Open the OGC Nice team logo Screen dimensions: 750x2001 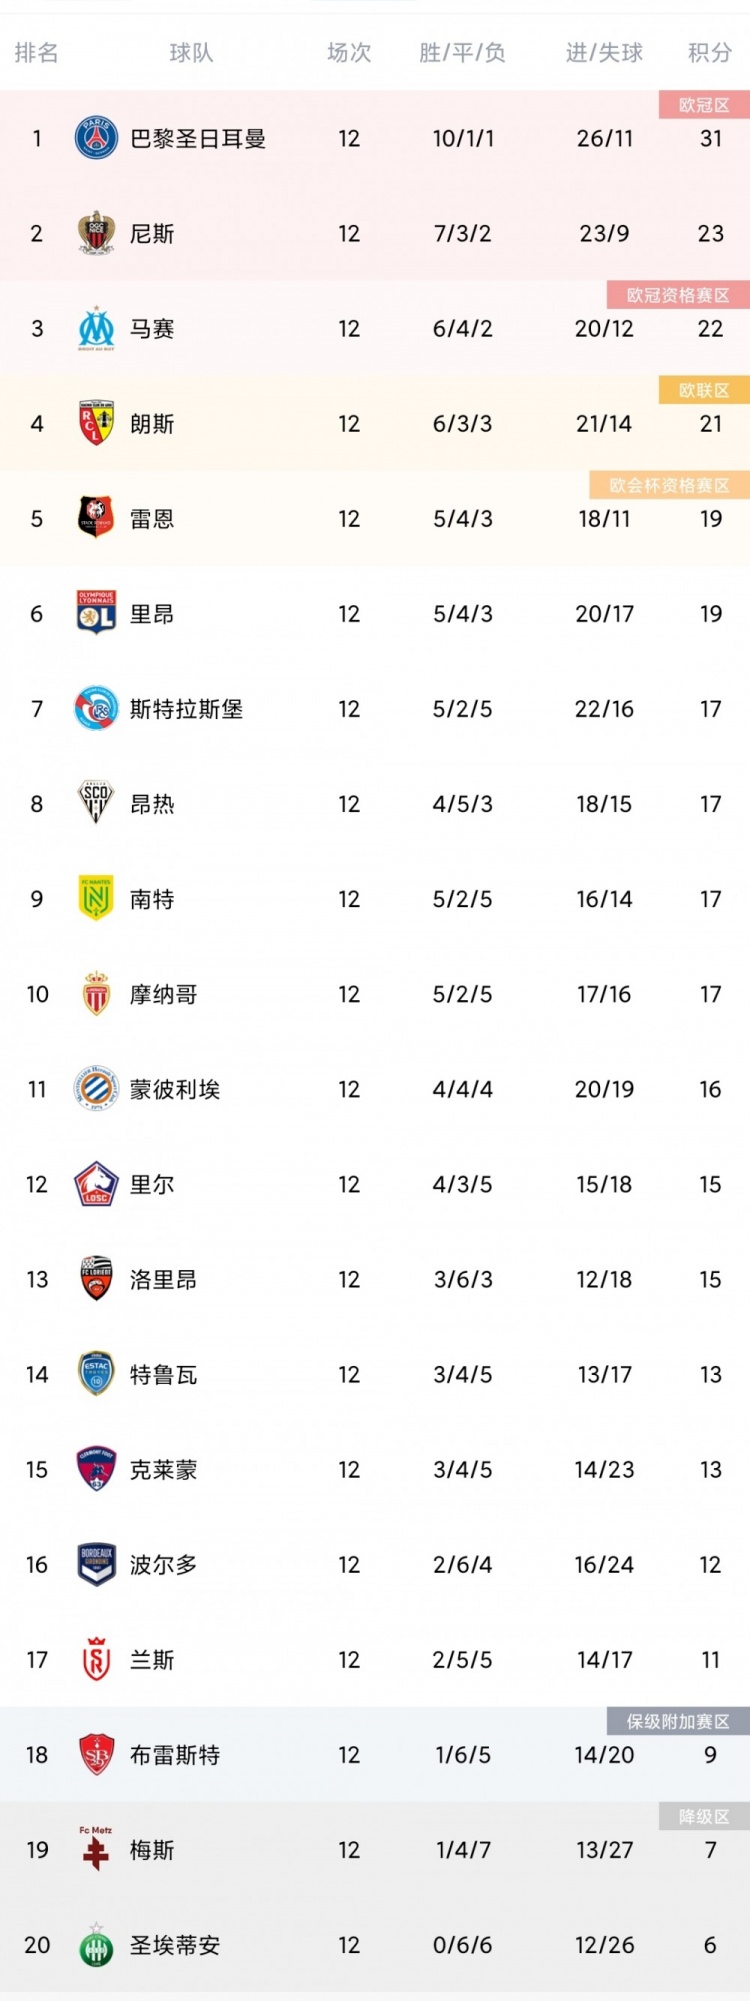(96, 233)
